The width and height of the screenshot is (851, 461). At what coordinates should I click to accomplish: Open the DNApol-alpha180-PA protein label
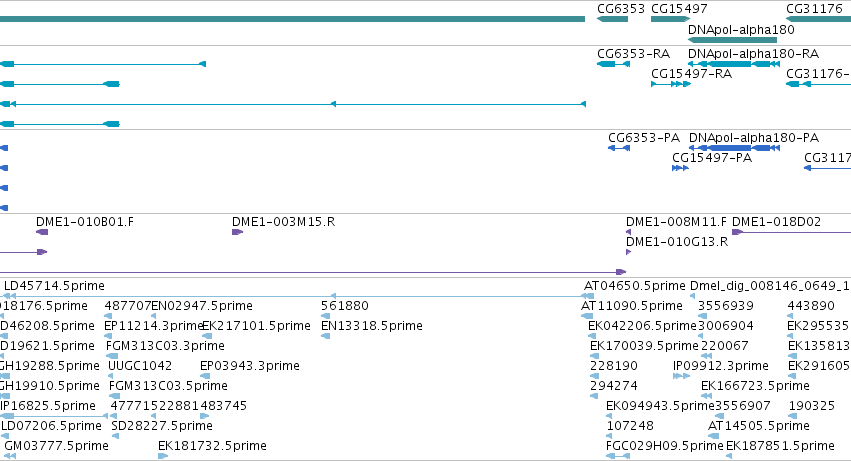(754, 138)
